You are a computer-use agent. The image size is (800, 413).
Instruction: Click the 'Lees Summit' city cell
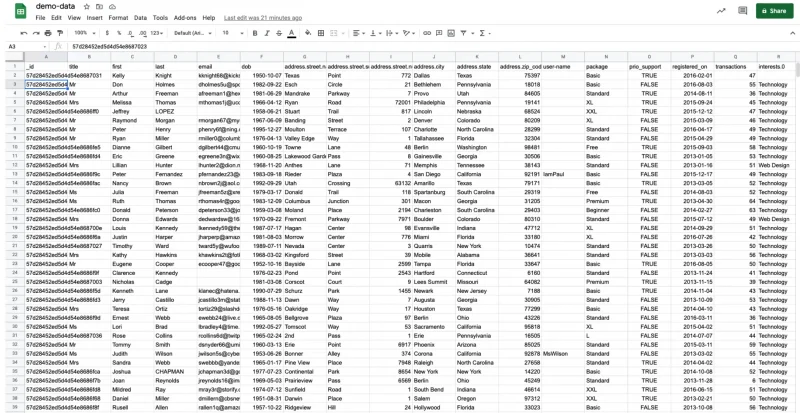tap(434, 282)
